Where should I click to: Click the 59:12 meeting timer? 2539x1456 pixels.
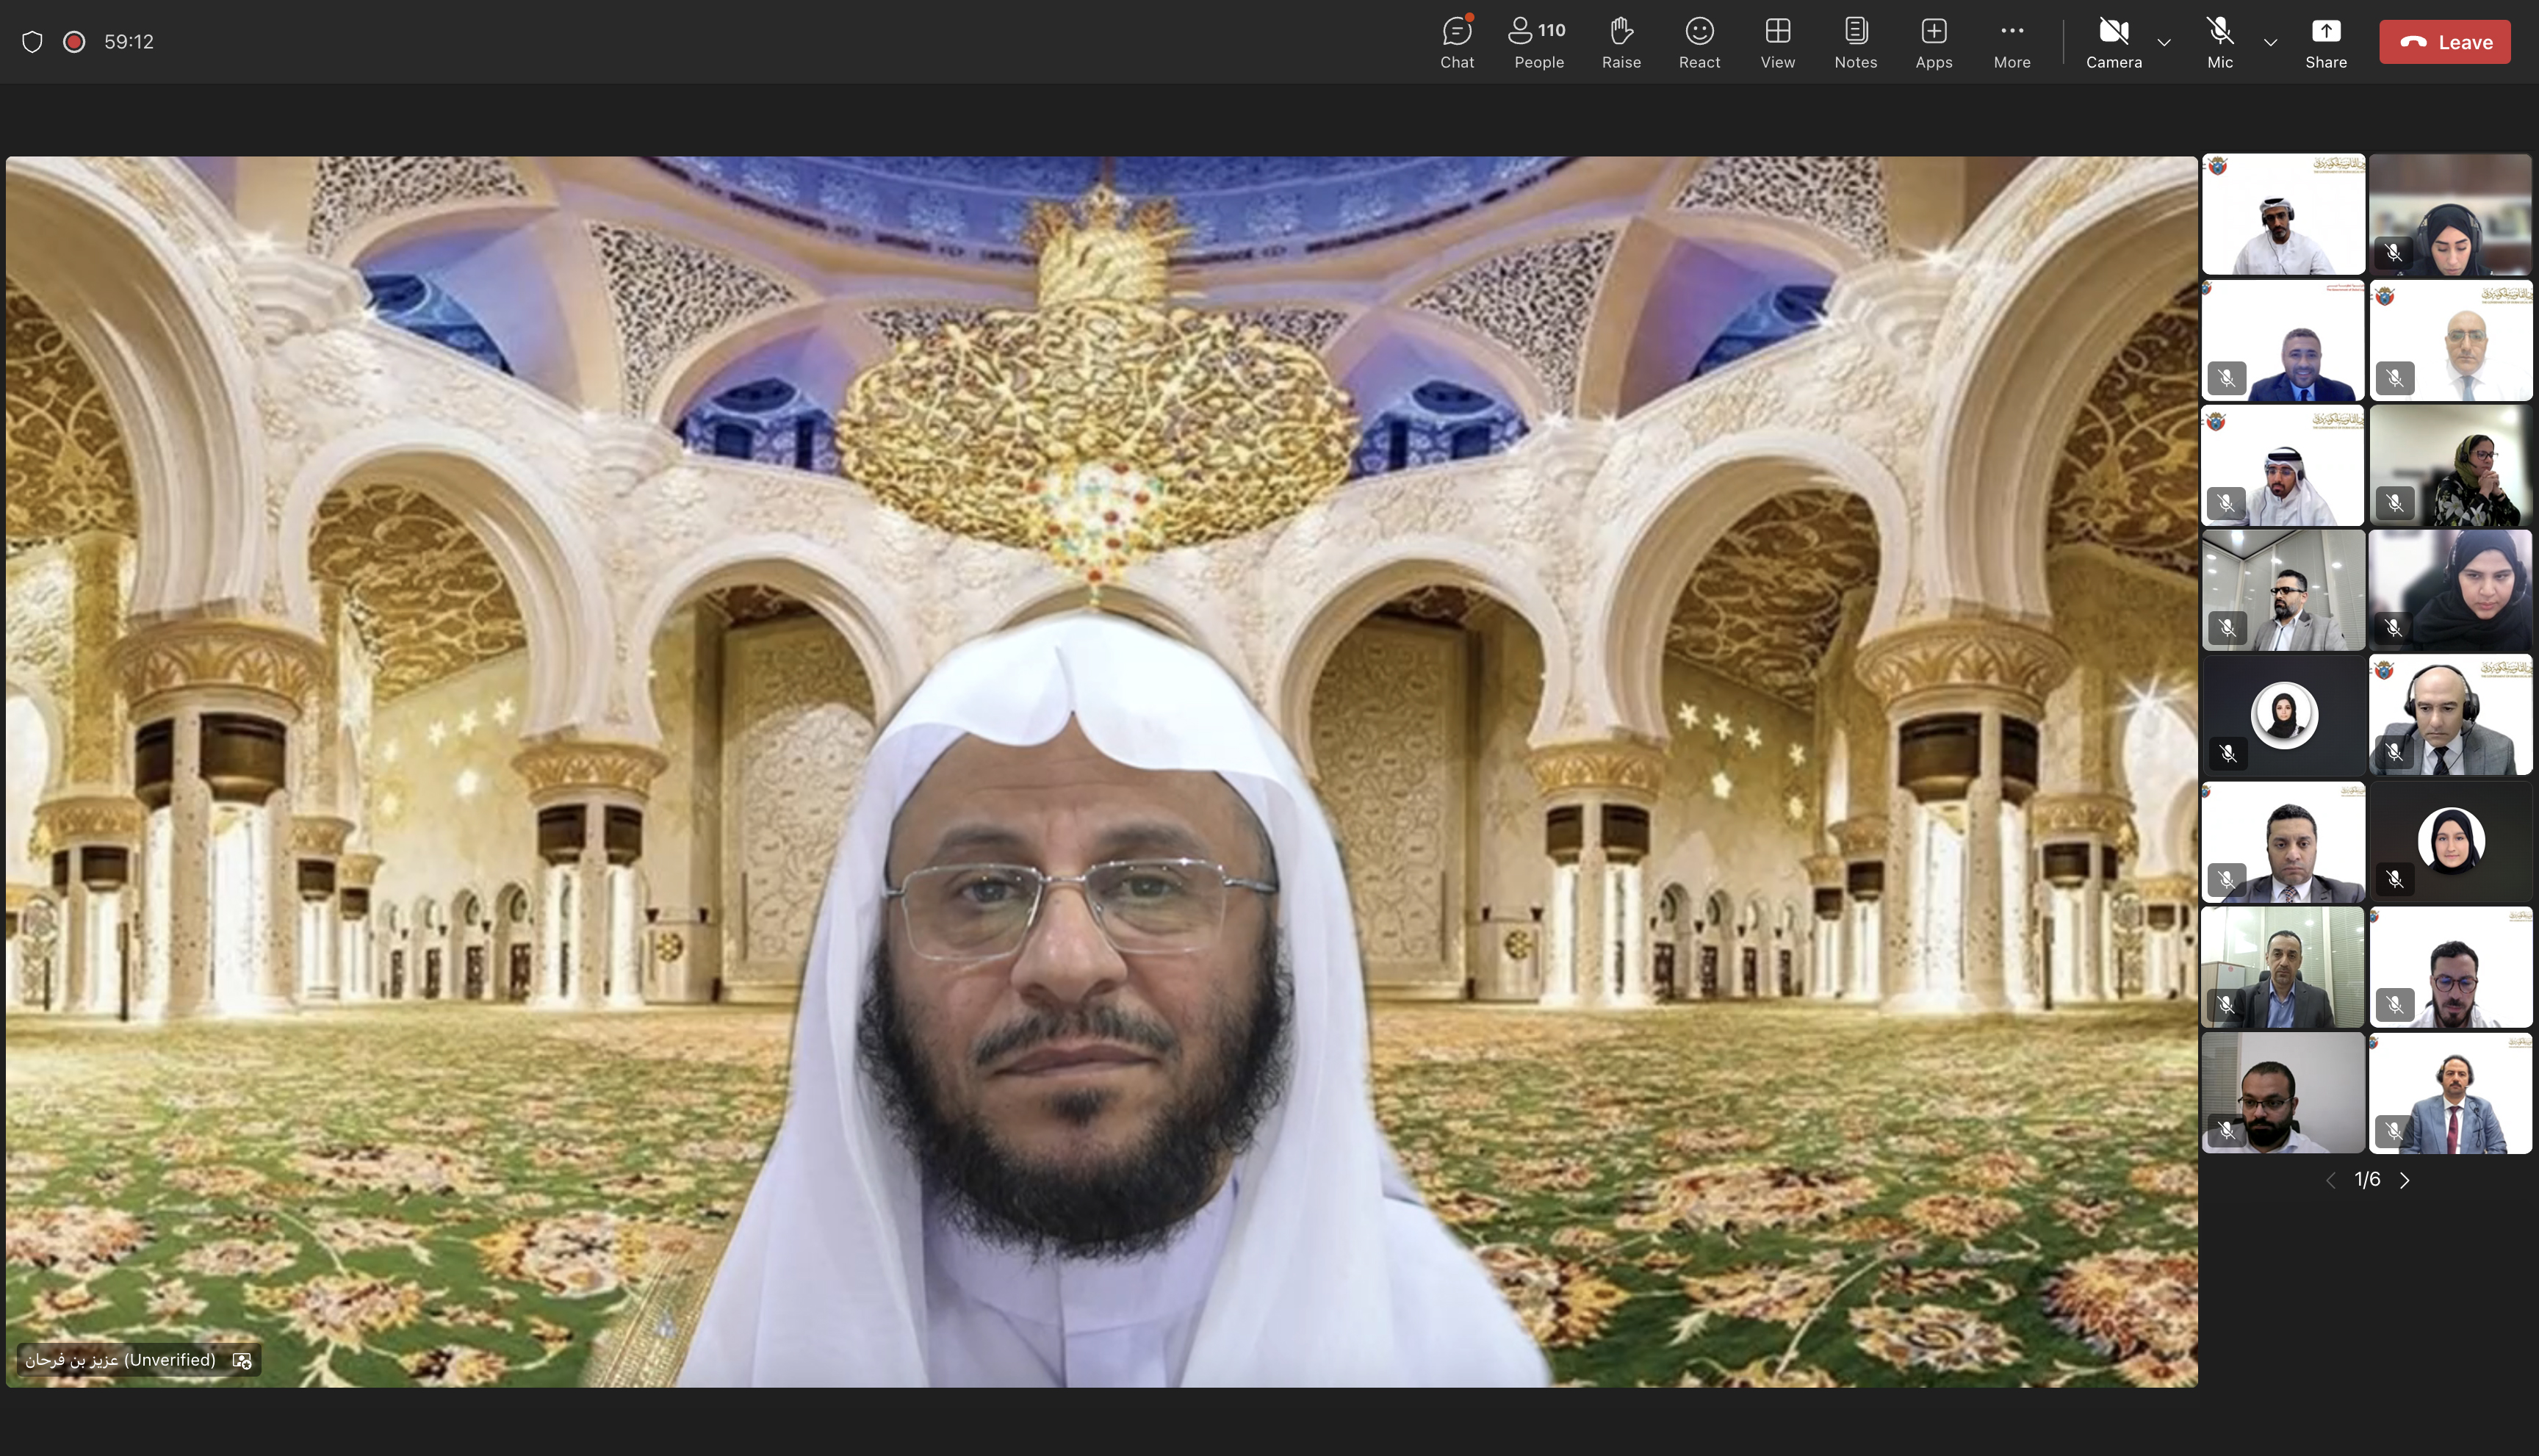click(129, 41)
